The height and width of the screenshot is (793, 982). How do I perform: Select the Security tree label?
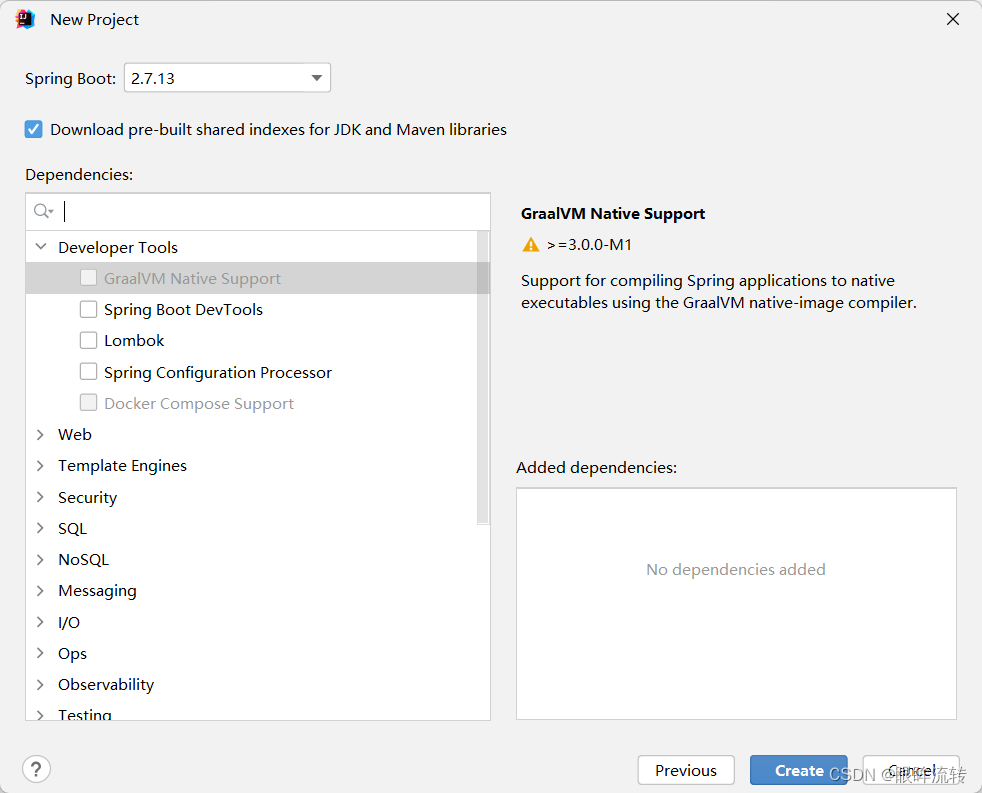tap(87, 497)
